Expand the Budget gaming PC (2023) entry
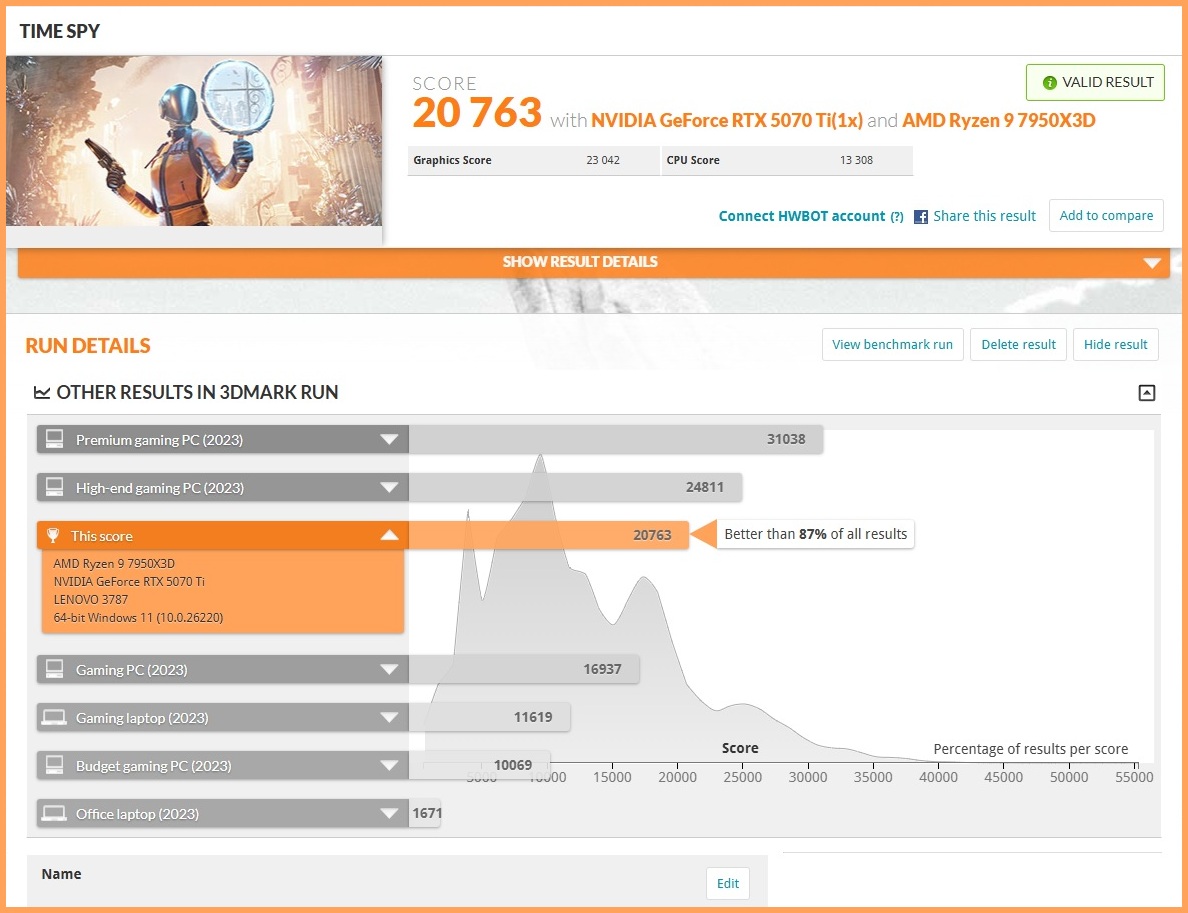 pos(389,765)
